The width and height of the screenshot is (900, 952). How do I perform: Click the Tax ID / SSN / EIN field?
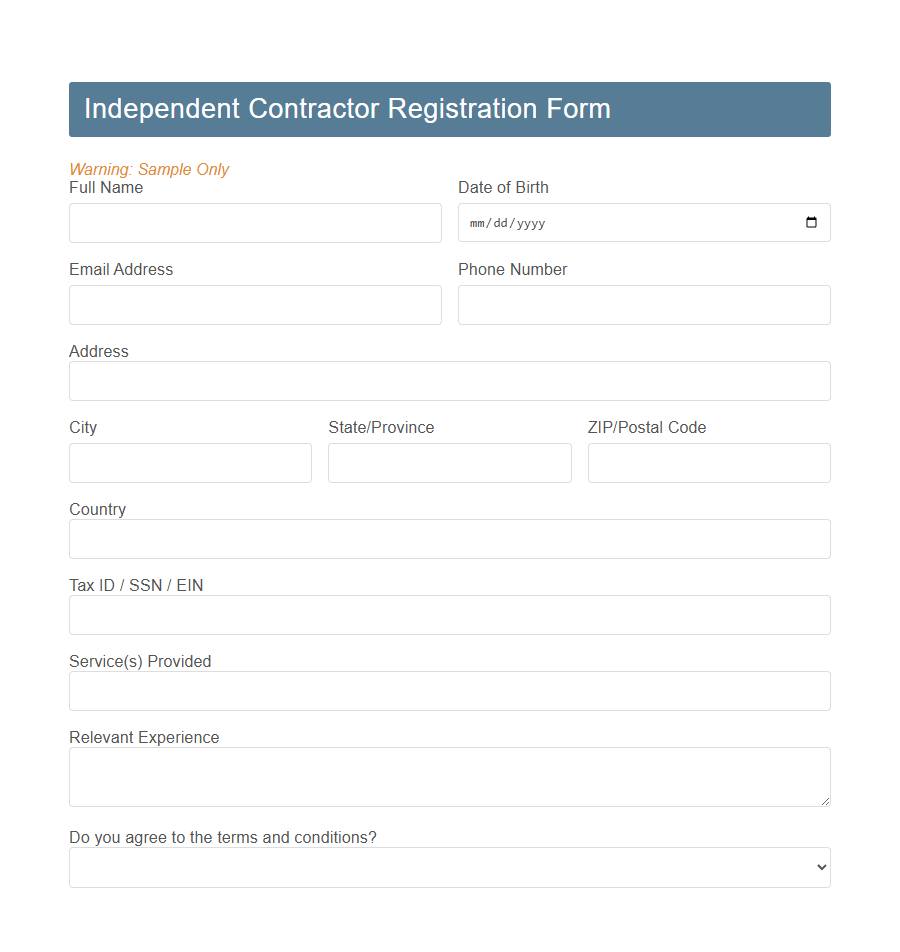[449, 615]
